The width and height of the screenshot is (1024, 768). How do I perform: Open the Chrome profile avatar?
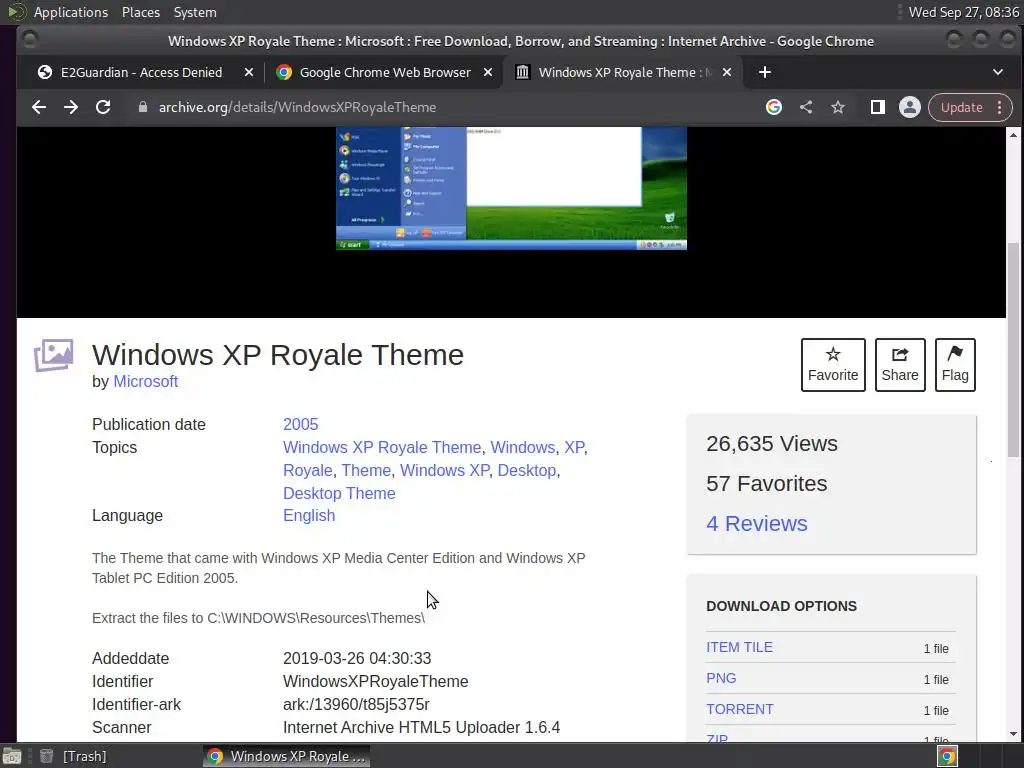[910, 107]
